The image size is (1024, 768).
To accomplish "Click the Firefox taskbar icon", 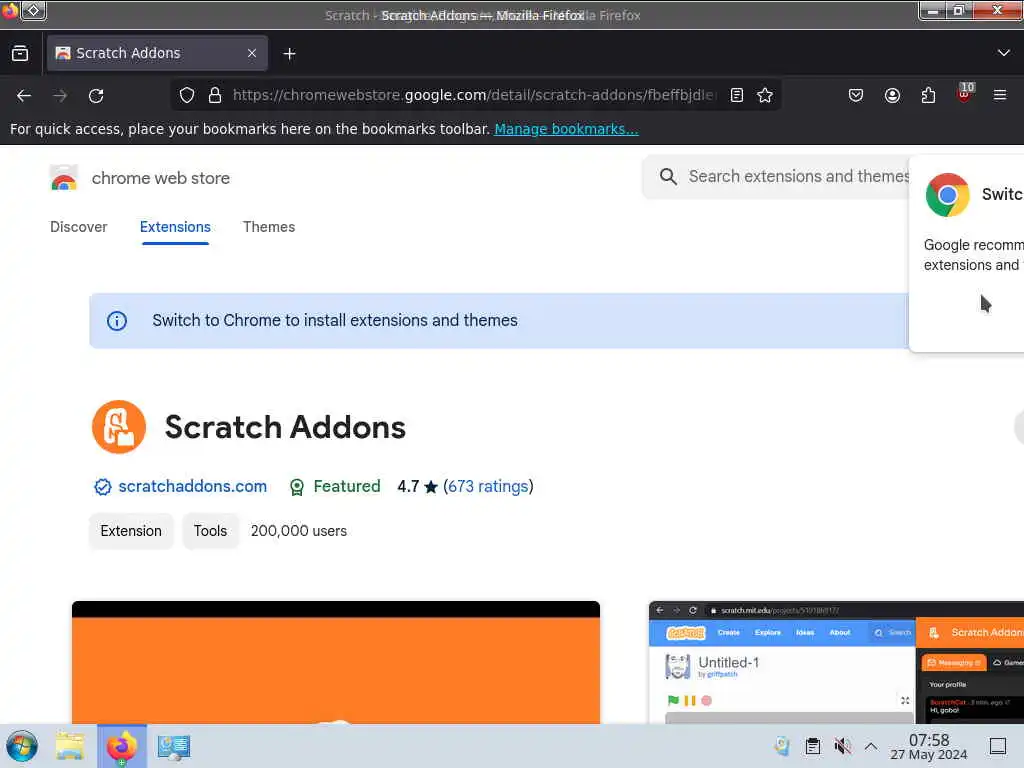I will [122, 746].
